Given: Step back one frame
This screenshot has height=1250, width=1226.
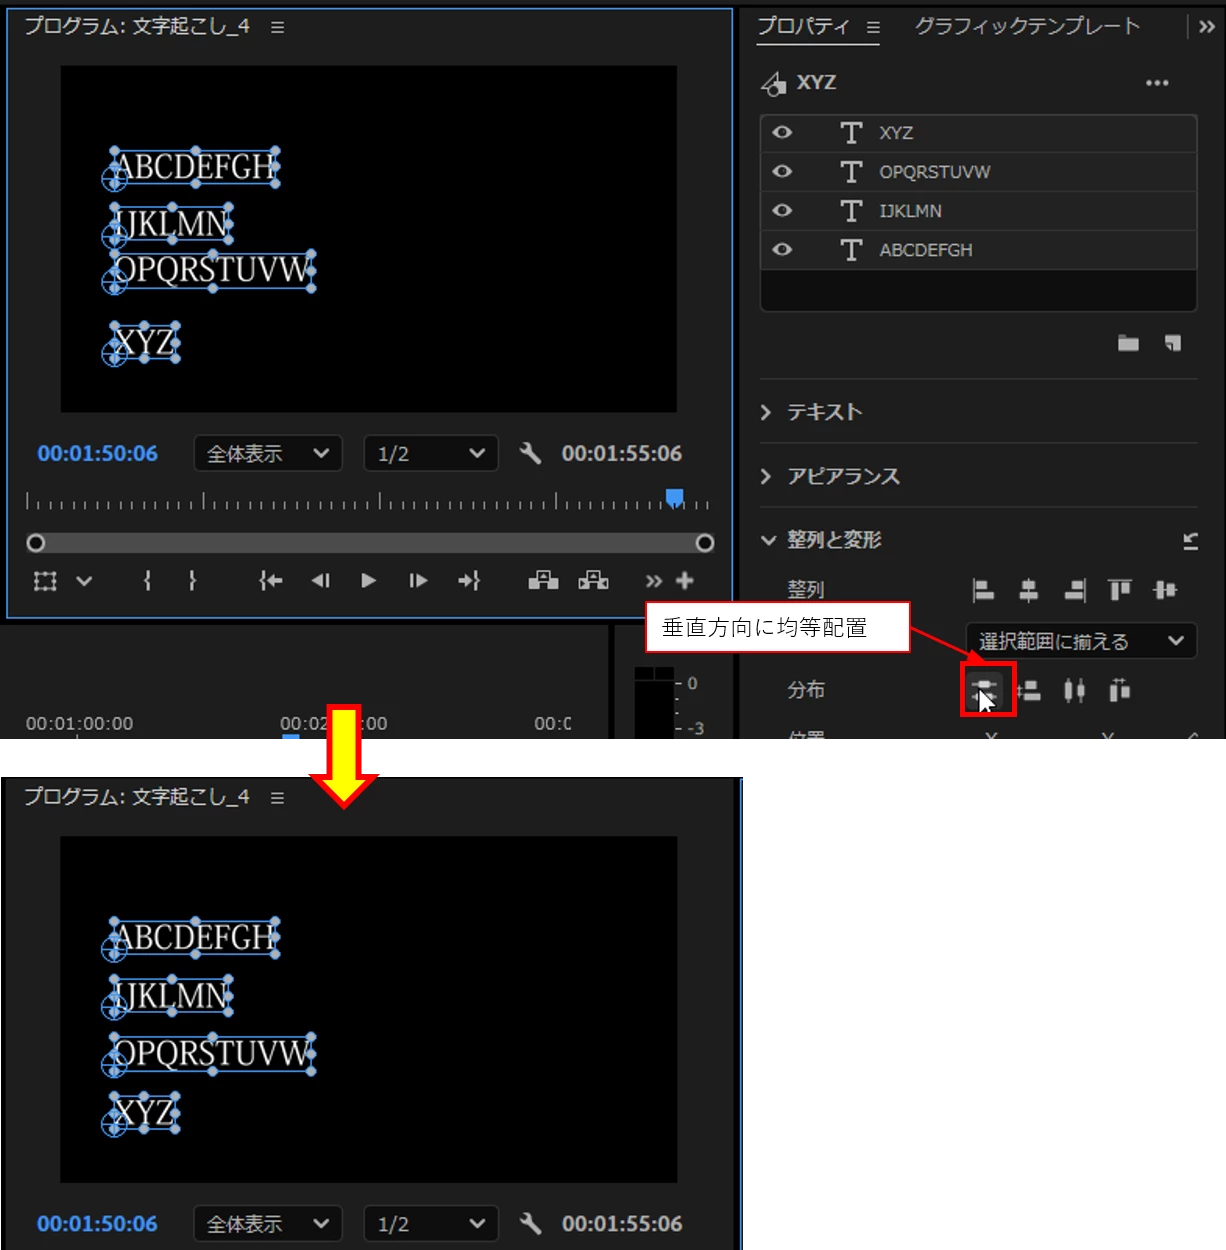Looking at the screenshot, I should coord(320,580).
